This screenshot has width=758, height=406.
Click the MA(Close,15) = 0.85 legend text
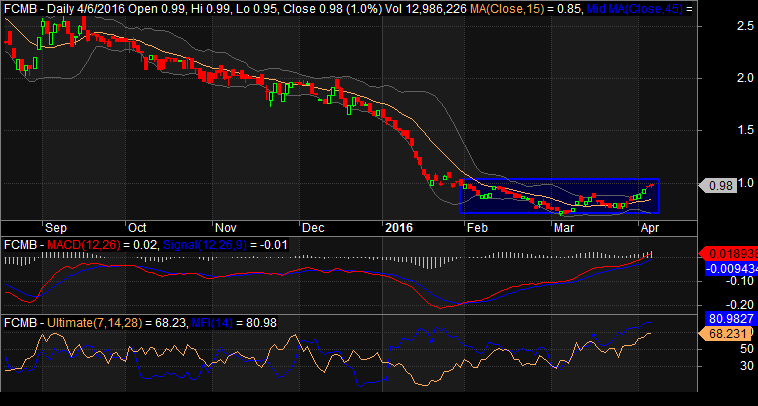(525, 9)
